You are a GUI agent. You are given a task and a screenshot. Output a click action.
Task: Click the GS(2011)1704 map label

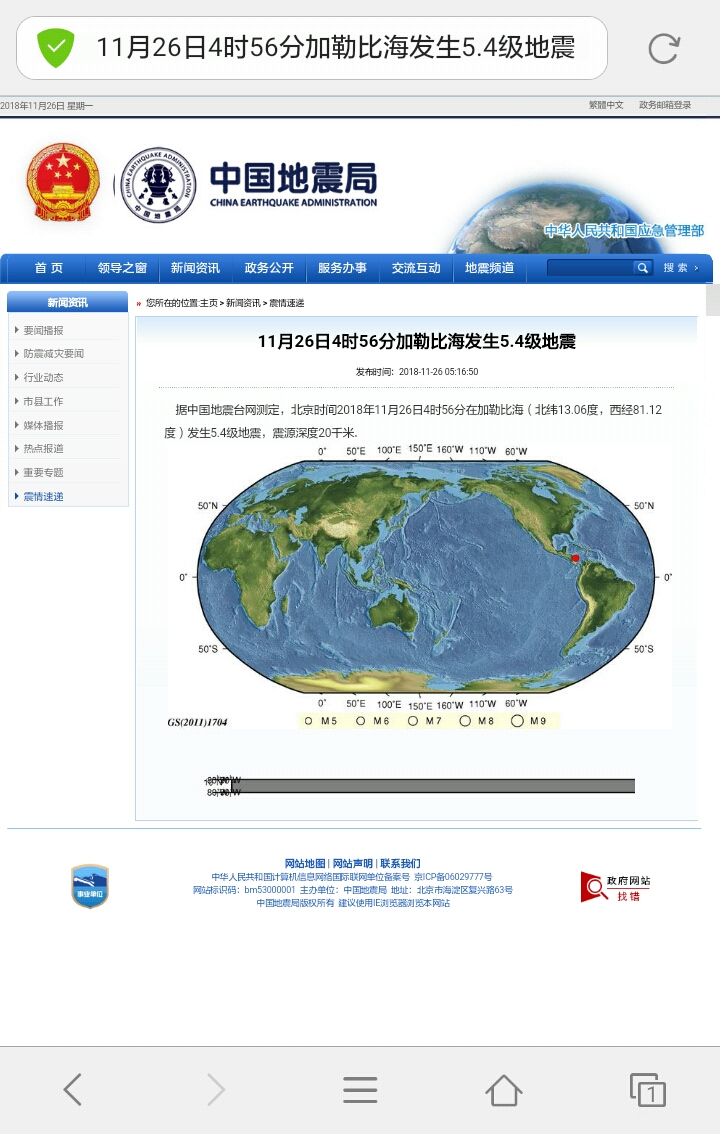[x=197, y=722]
